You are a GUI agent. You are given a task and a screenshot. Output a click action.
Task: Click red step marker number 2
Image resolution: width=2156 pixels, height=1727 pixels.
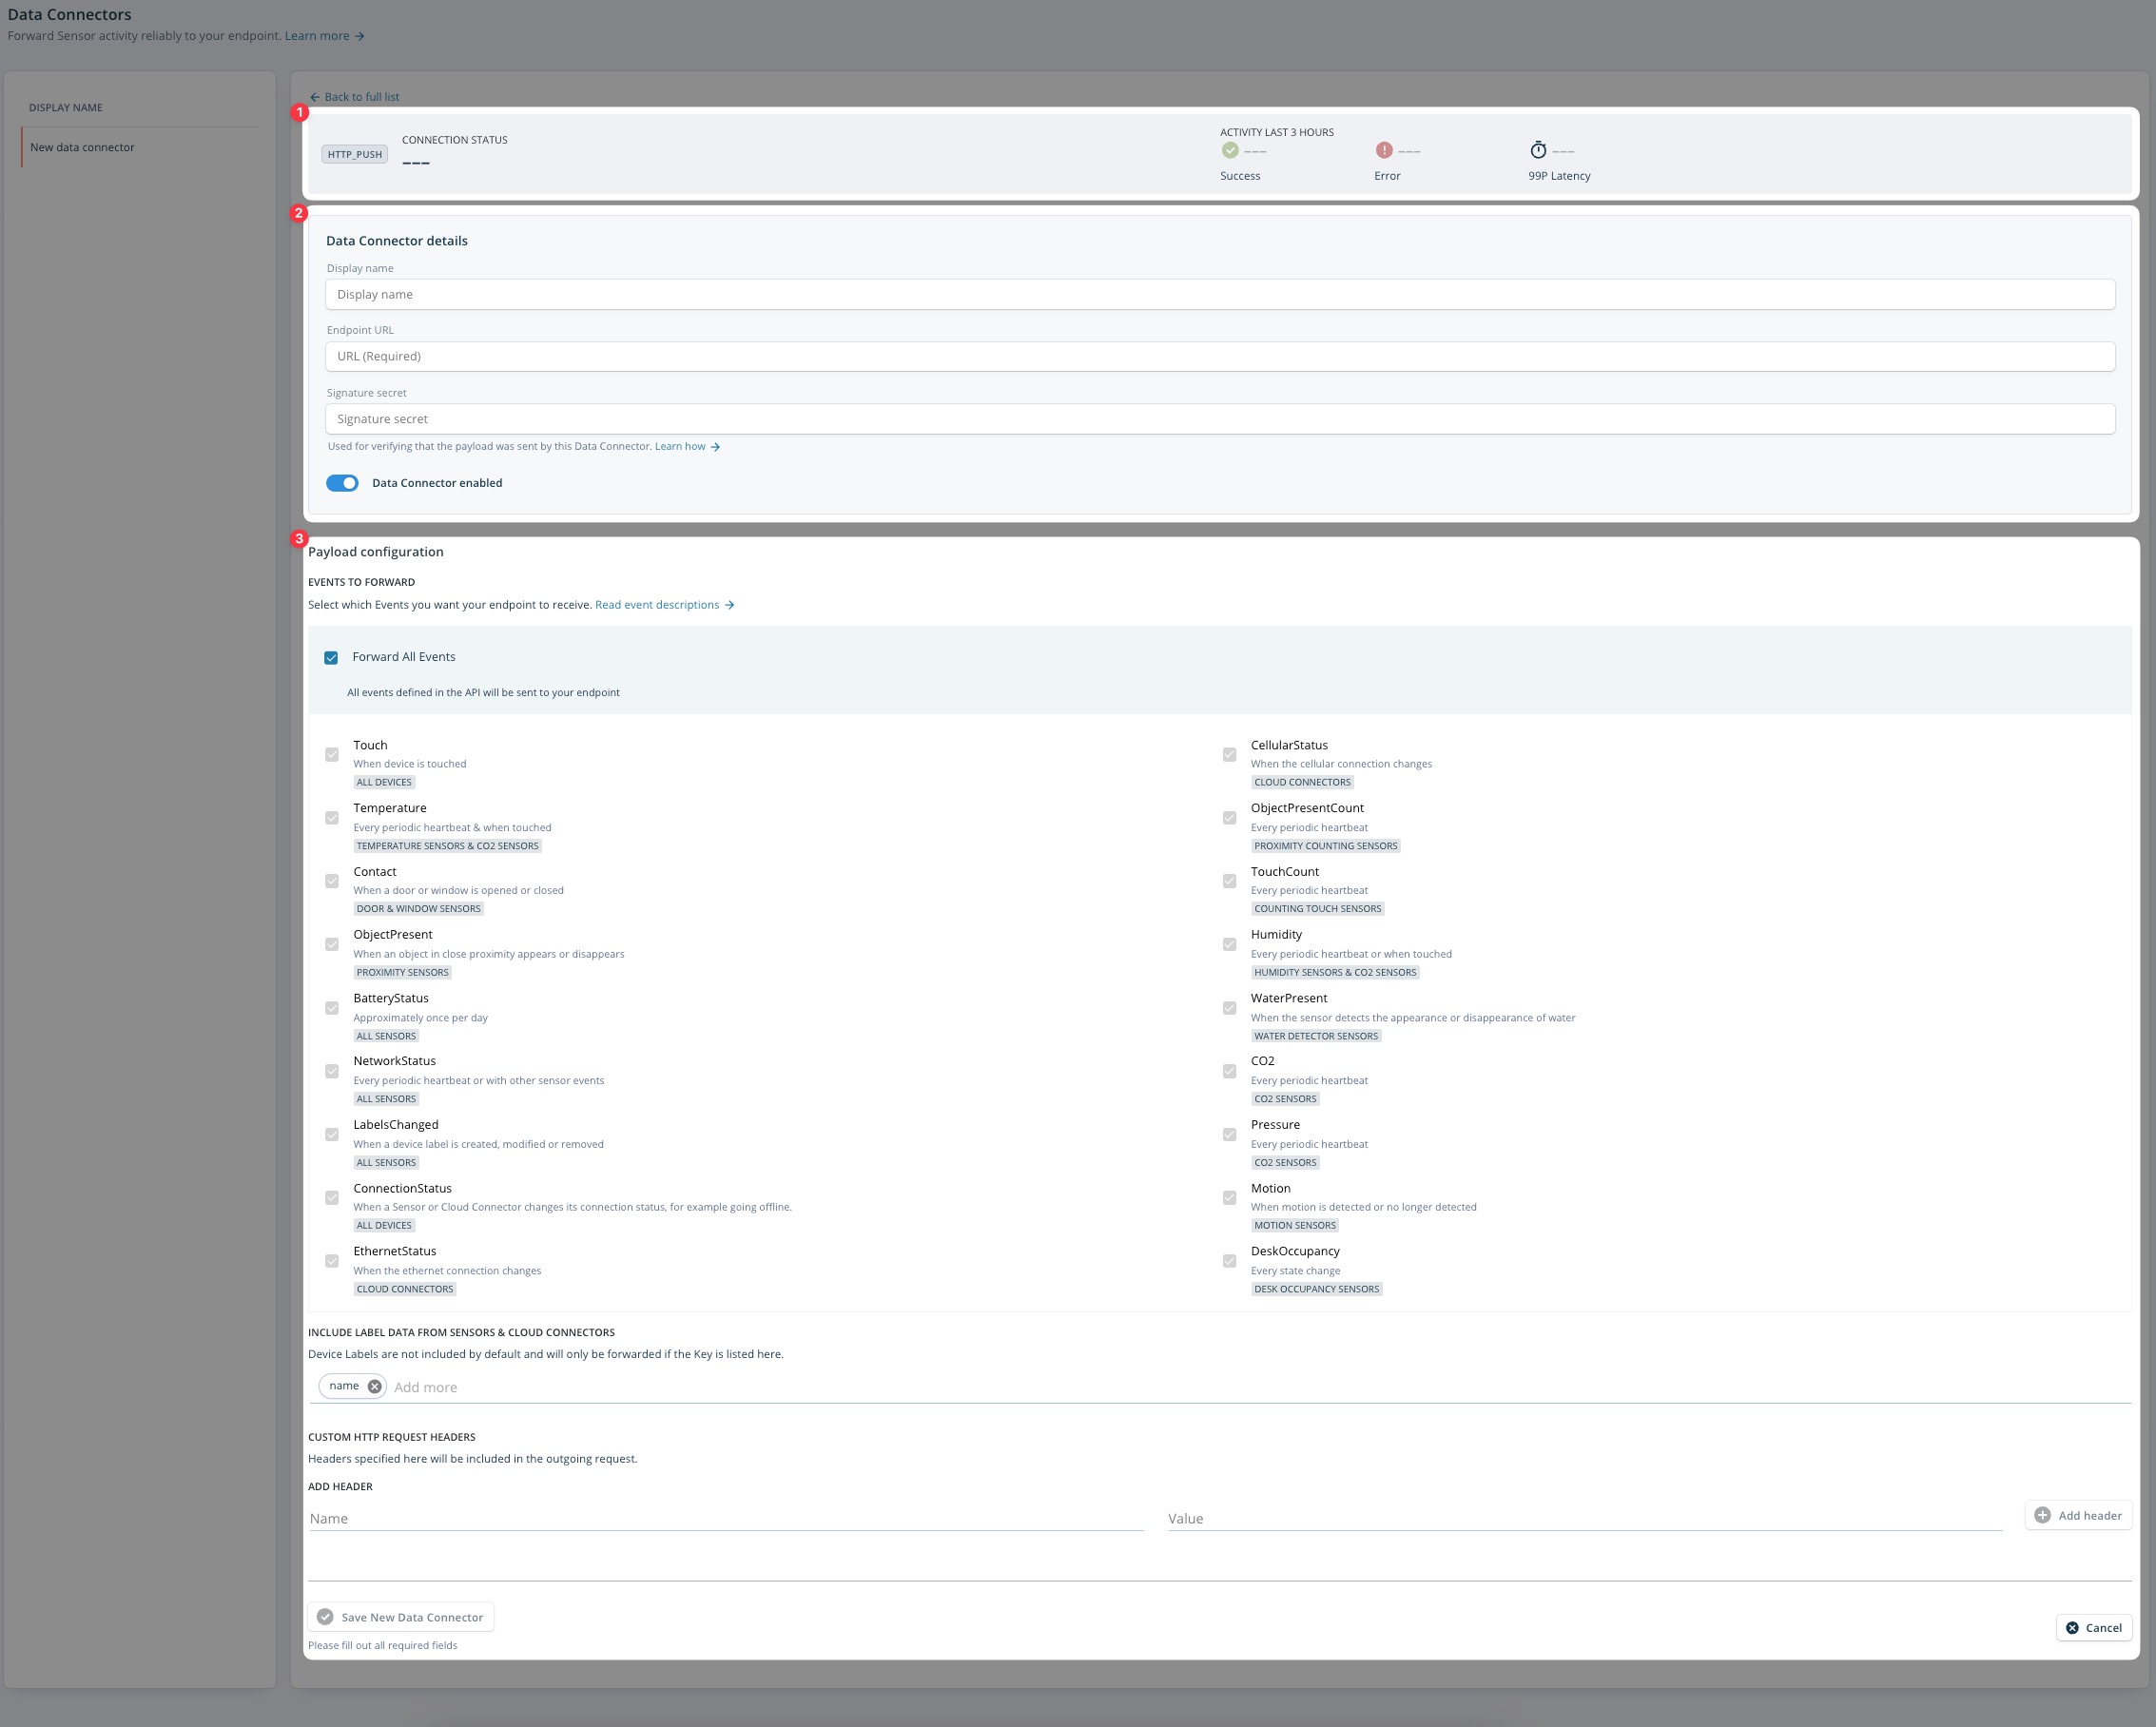tap(298, 213)
